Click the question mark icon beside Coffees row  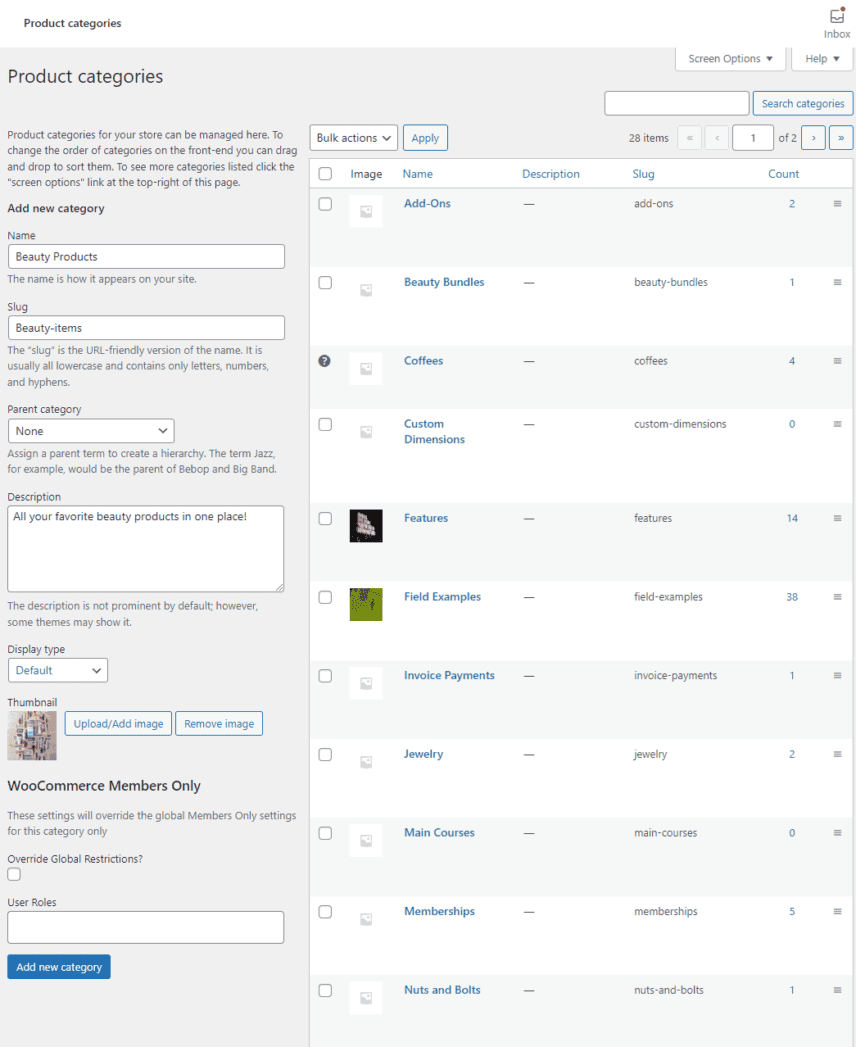point(324,361)
